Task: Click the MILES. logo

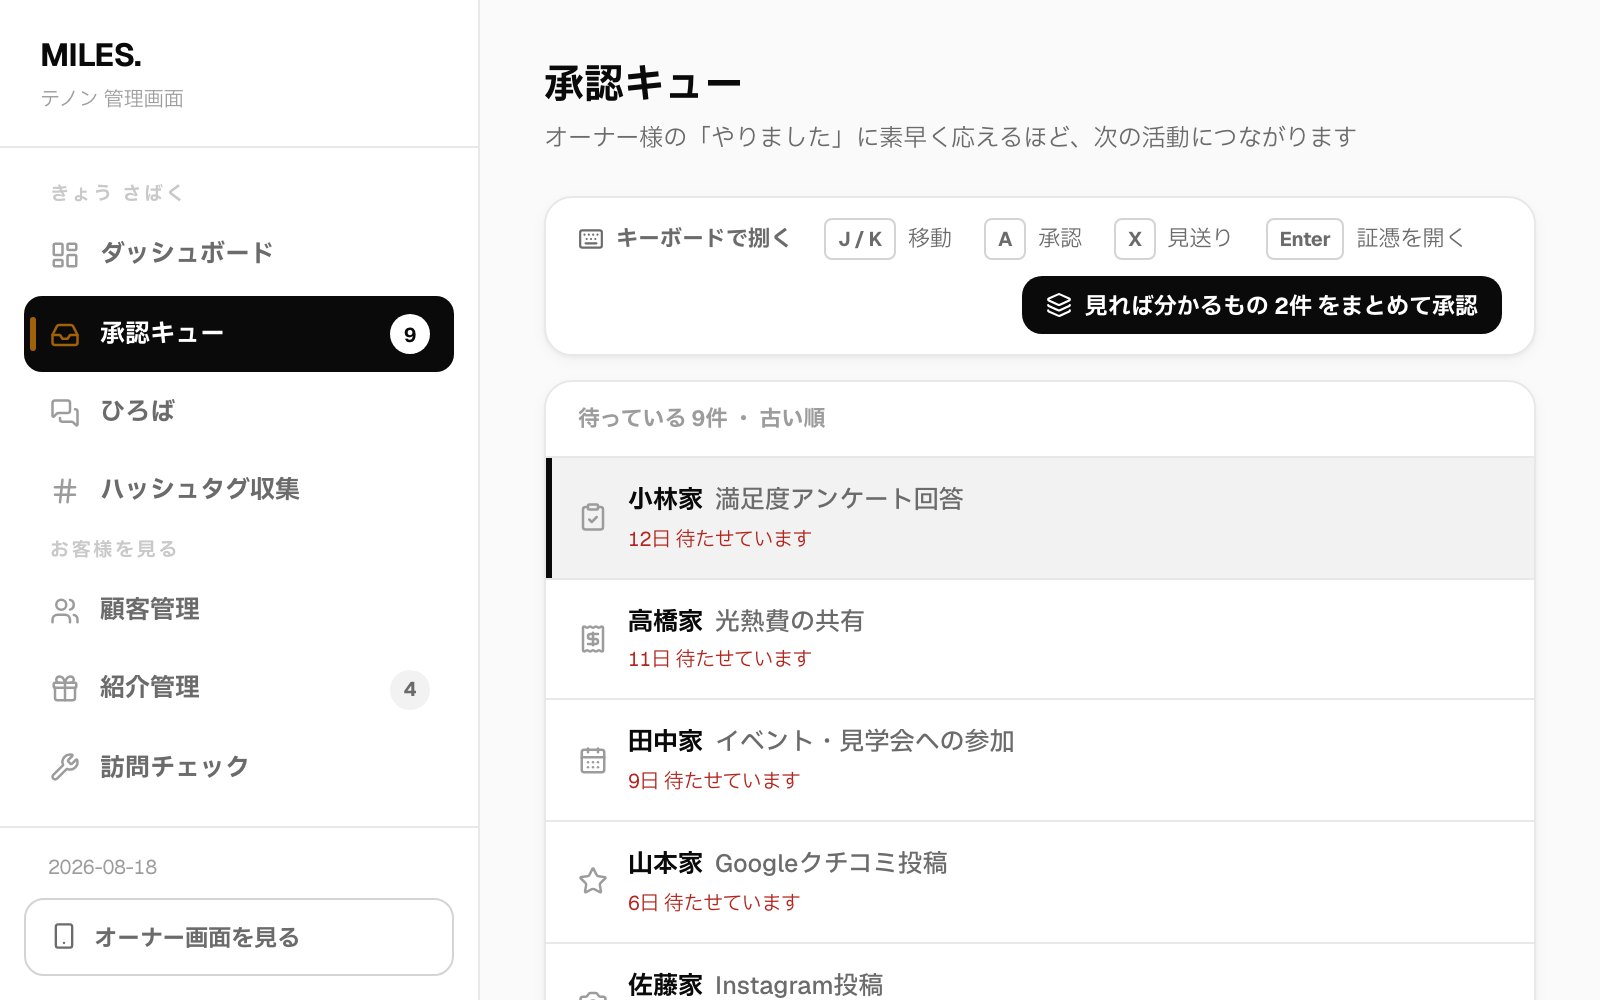Action: tap(91, 55)
